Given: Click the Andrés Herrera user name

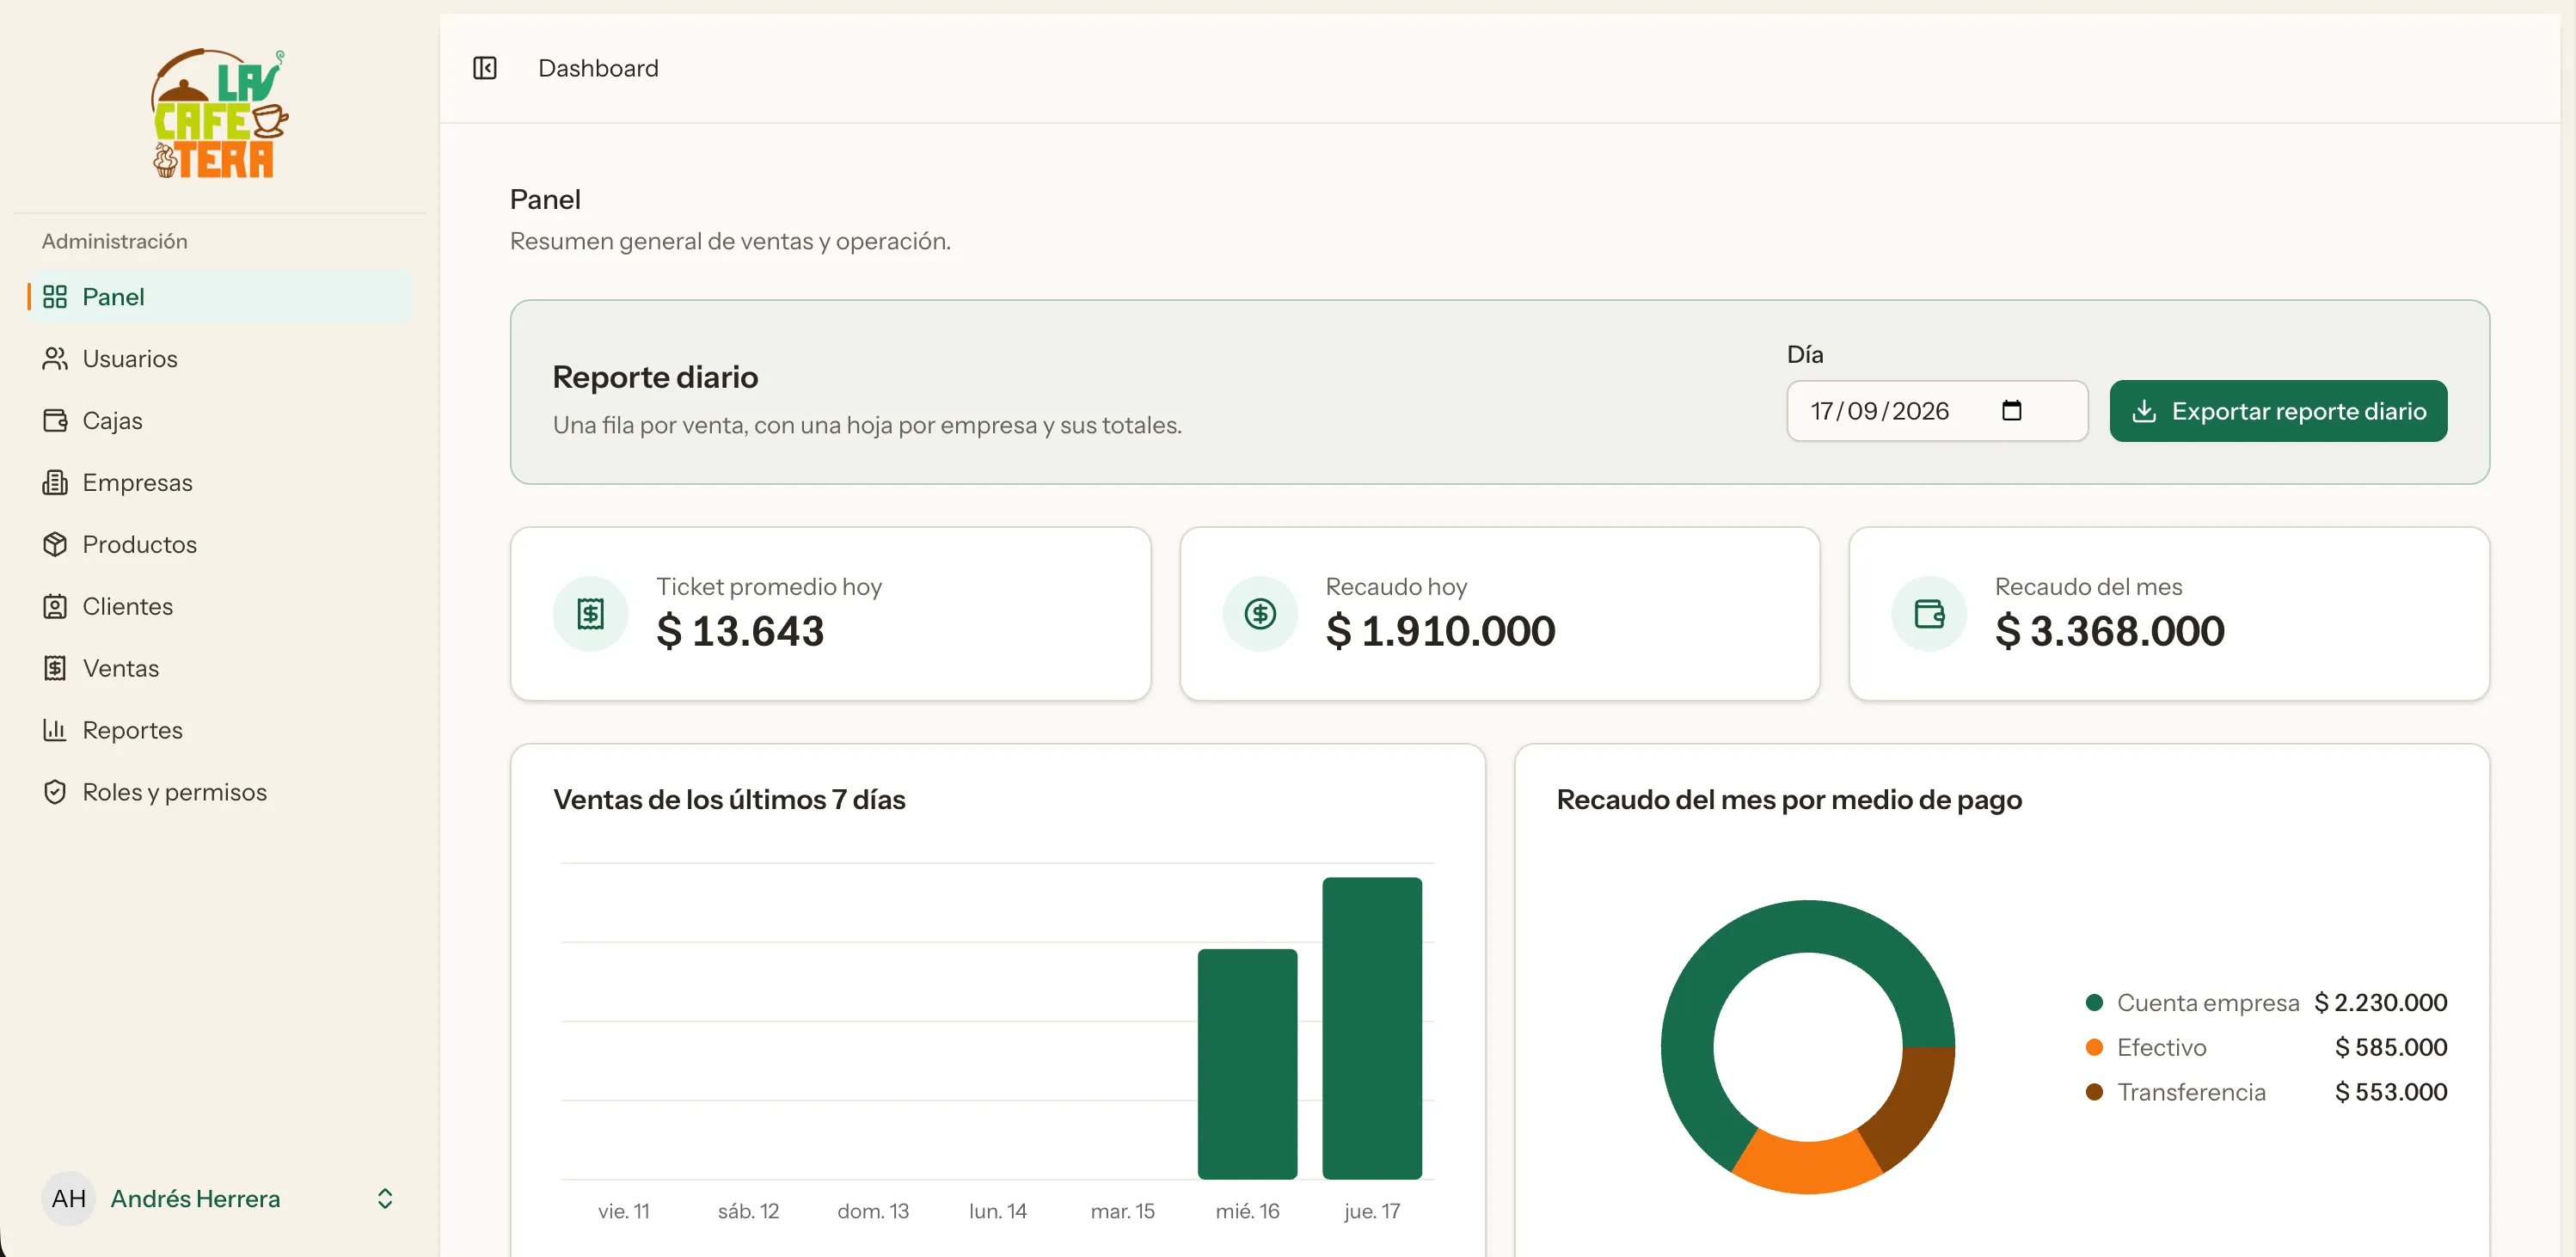Looking at the screenshot, I should (x=195, y=1198).
